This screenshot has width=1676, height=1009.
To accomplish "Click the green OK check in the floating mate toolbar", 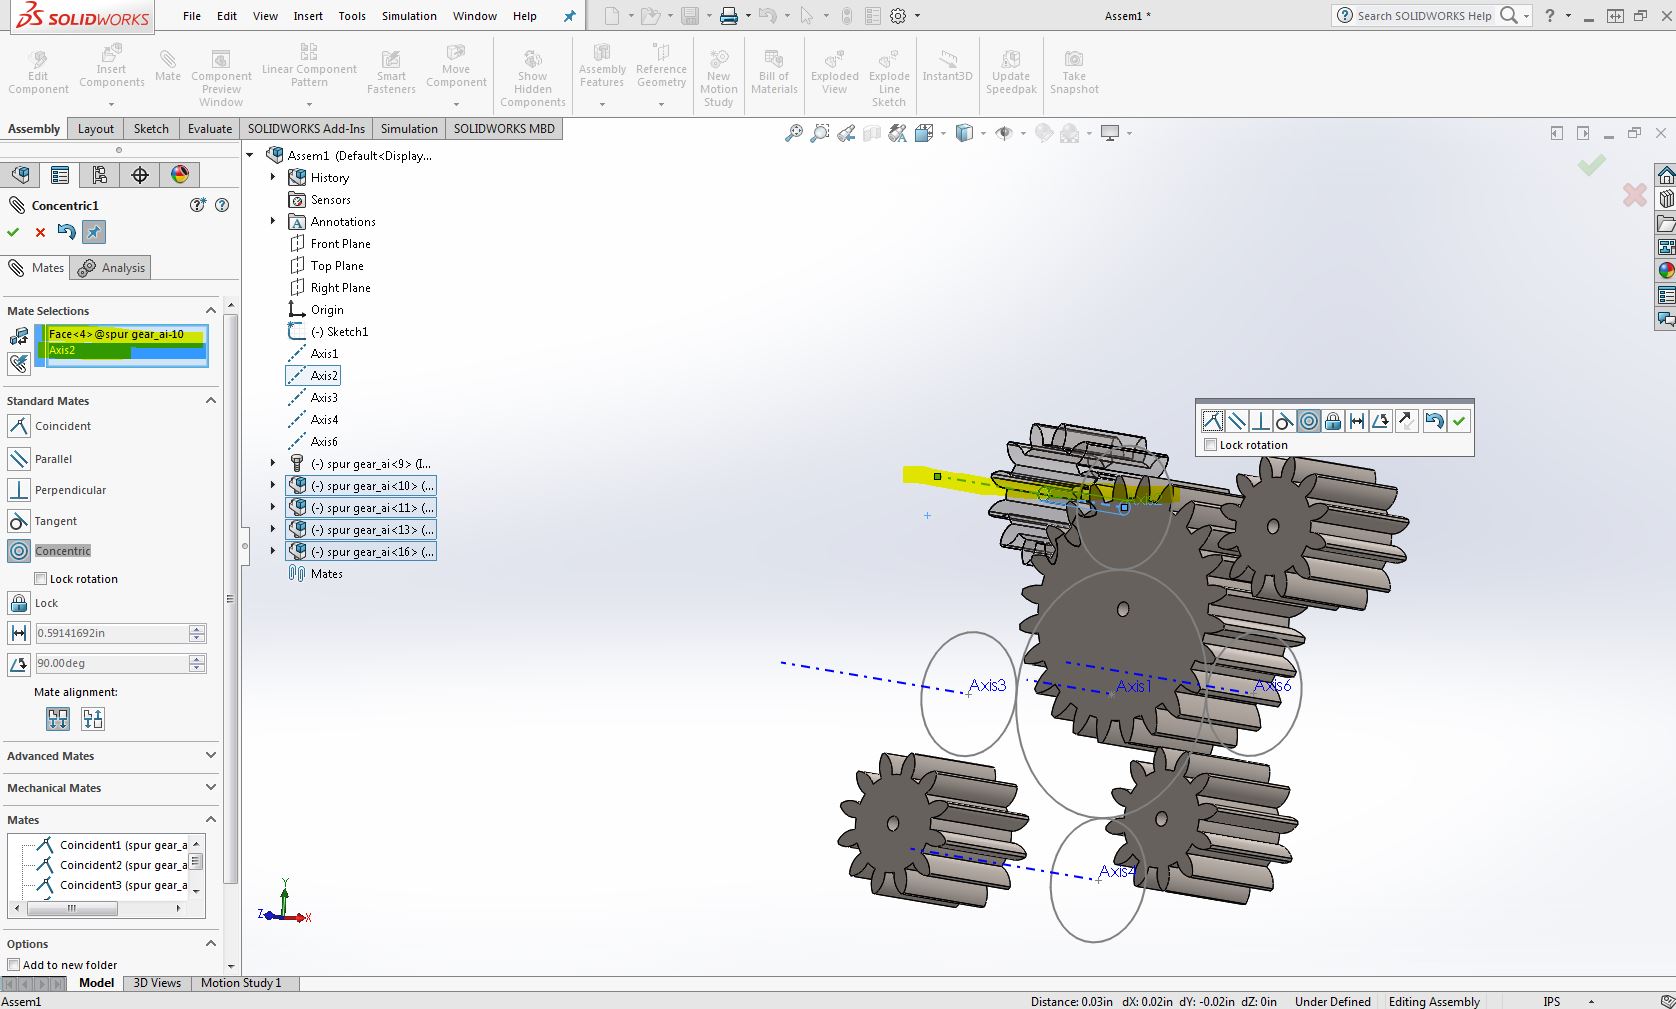I will pos(1459,421).
